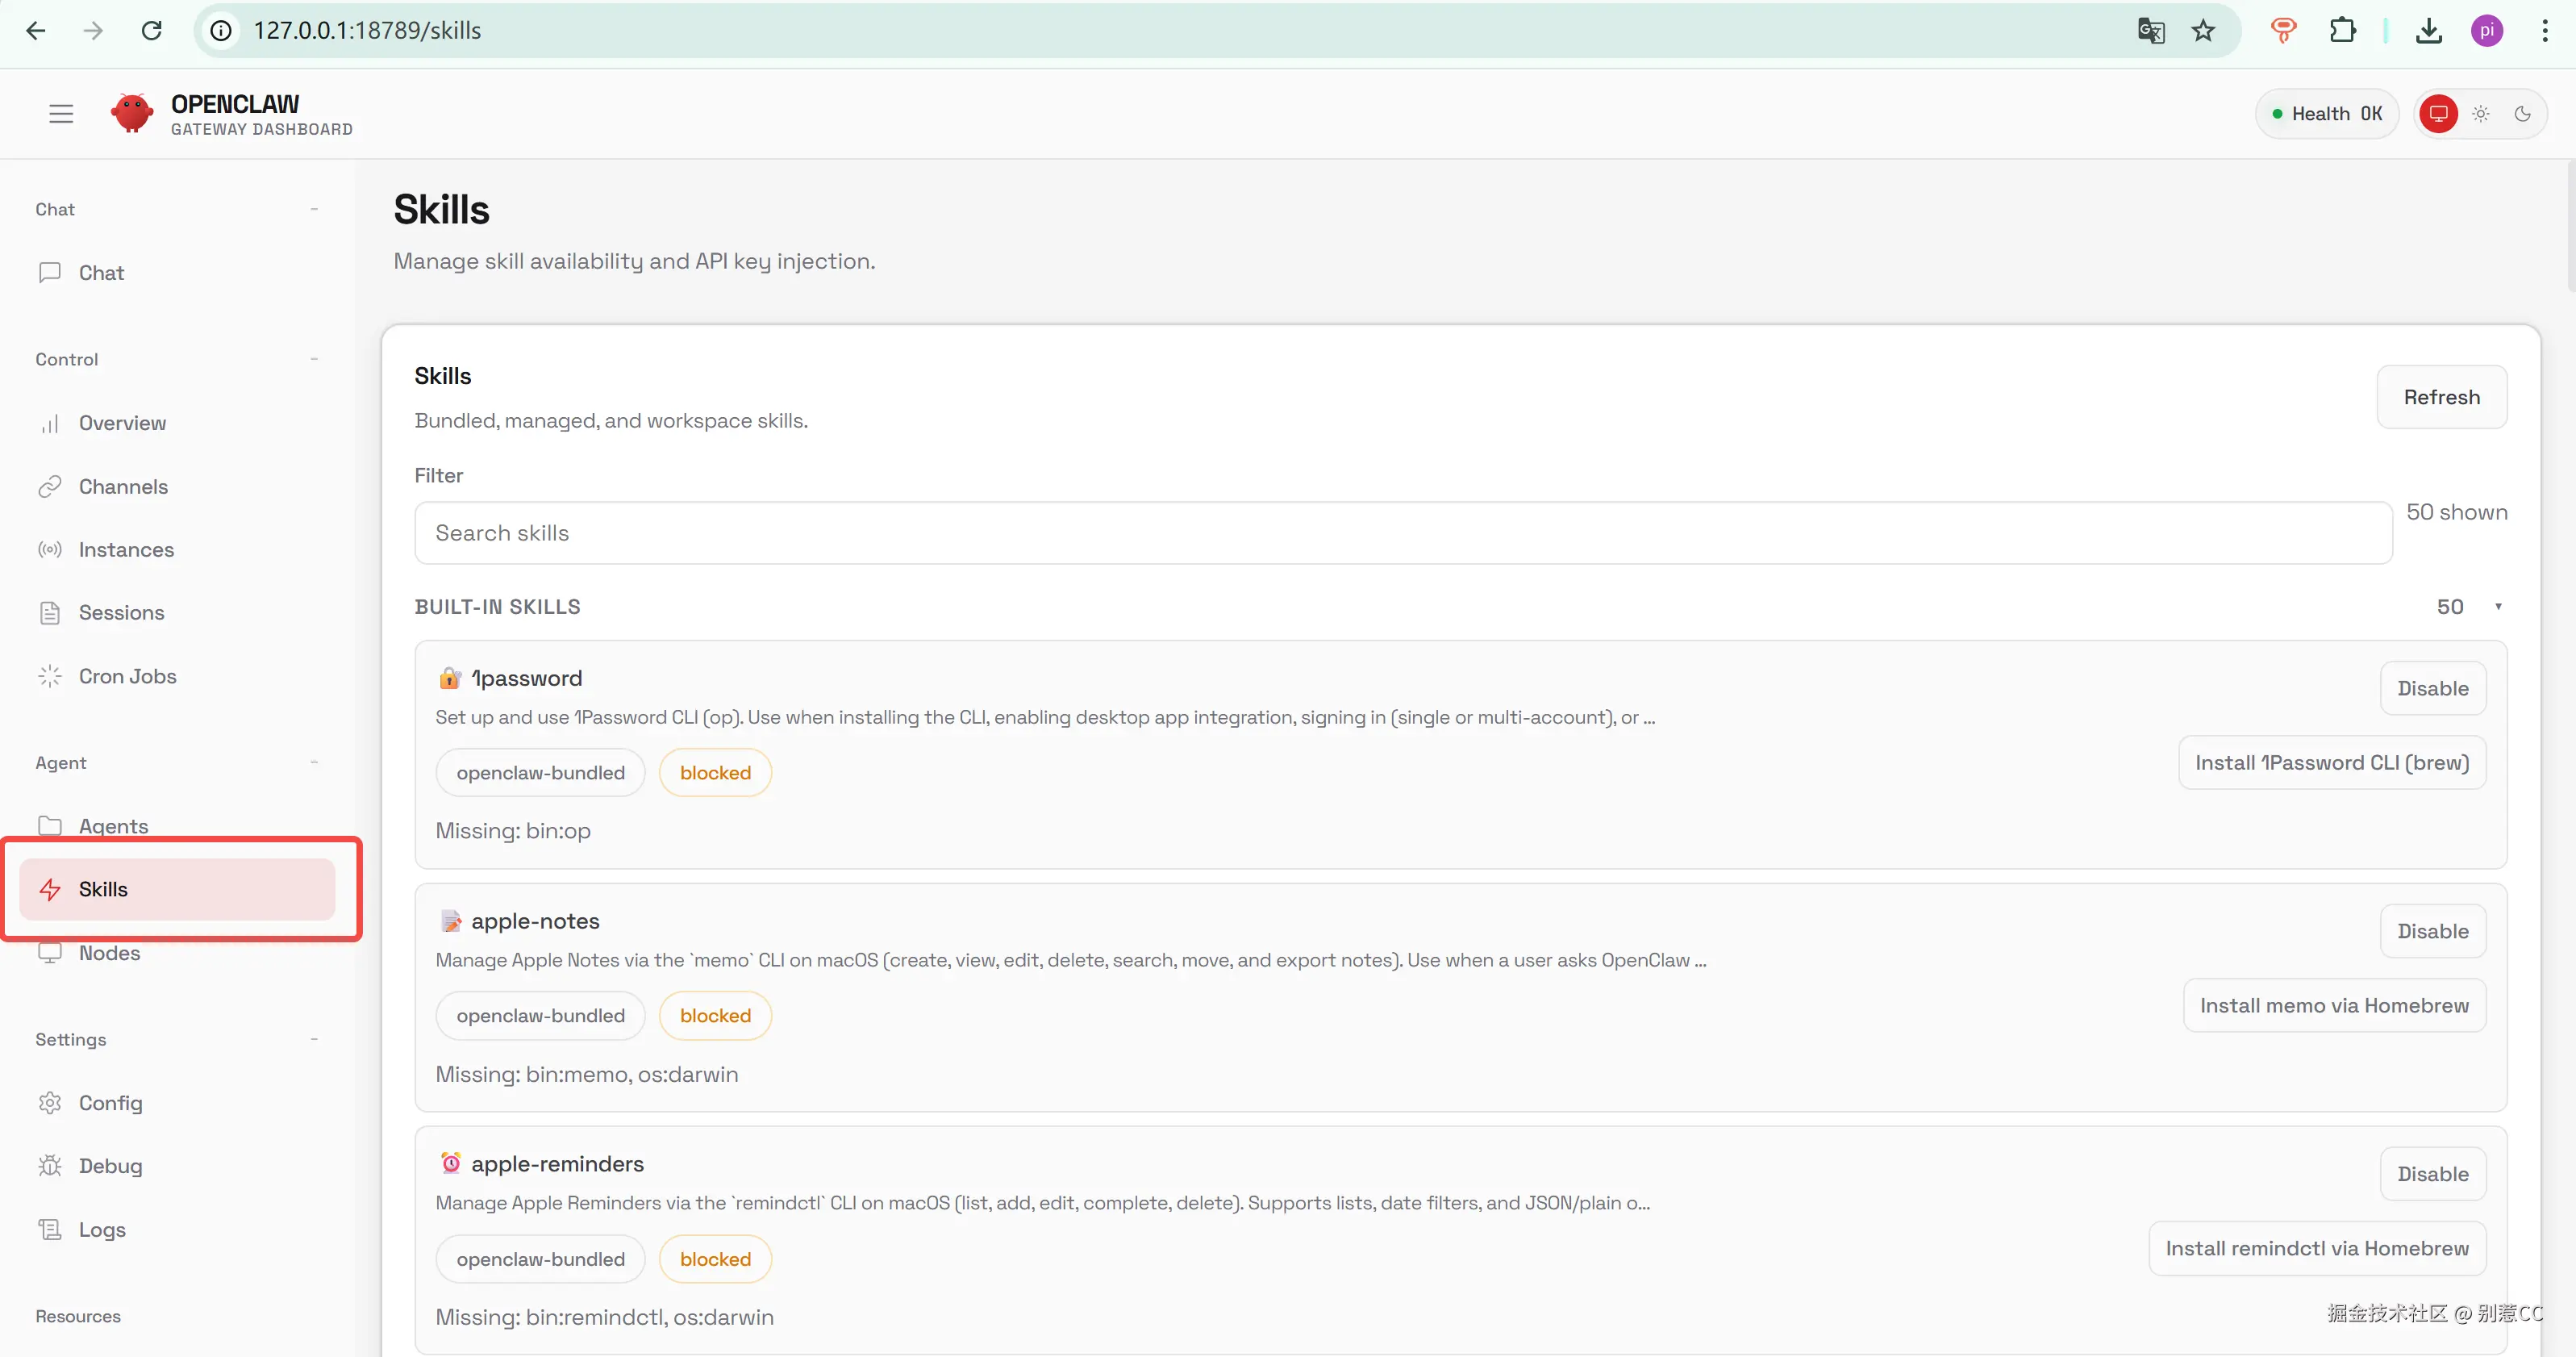Open Cron Jobs in sidebar
The image size is (2576, 1357).
pos(127,676)
